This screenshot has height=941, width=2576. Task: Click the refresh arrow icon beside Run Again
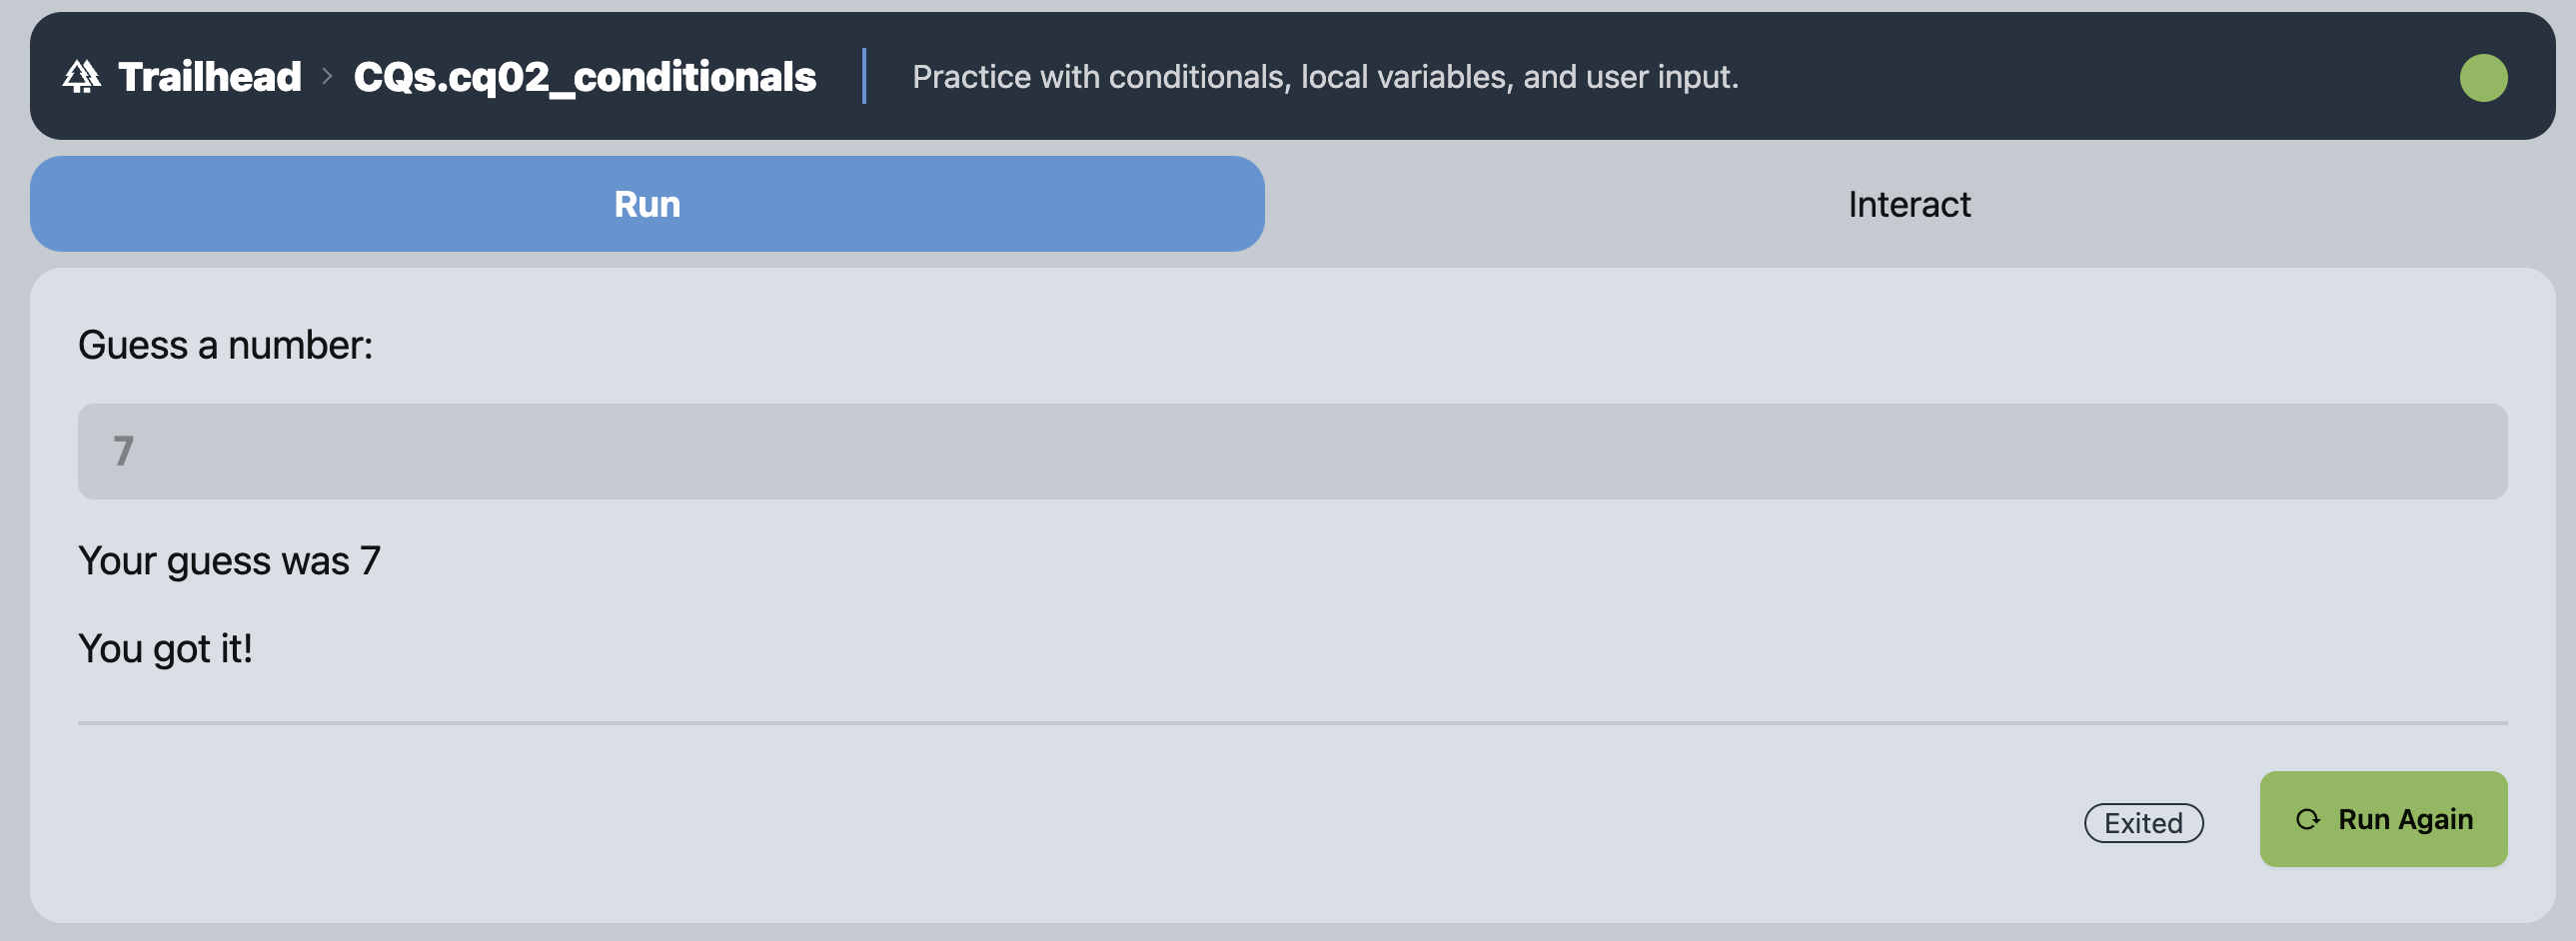coord(2307,820)
